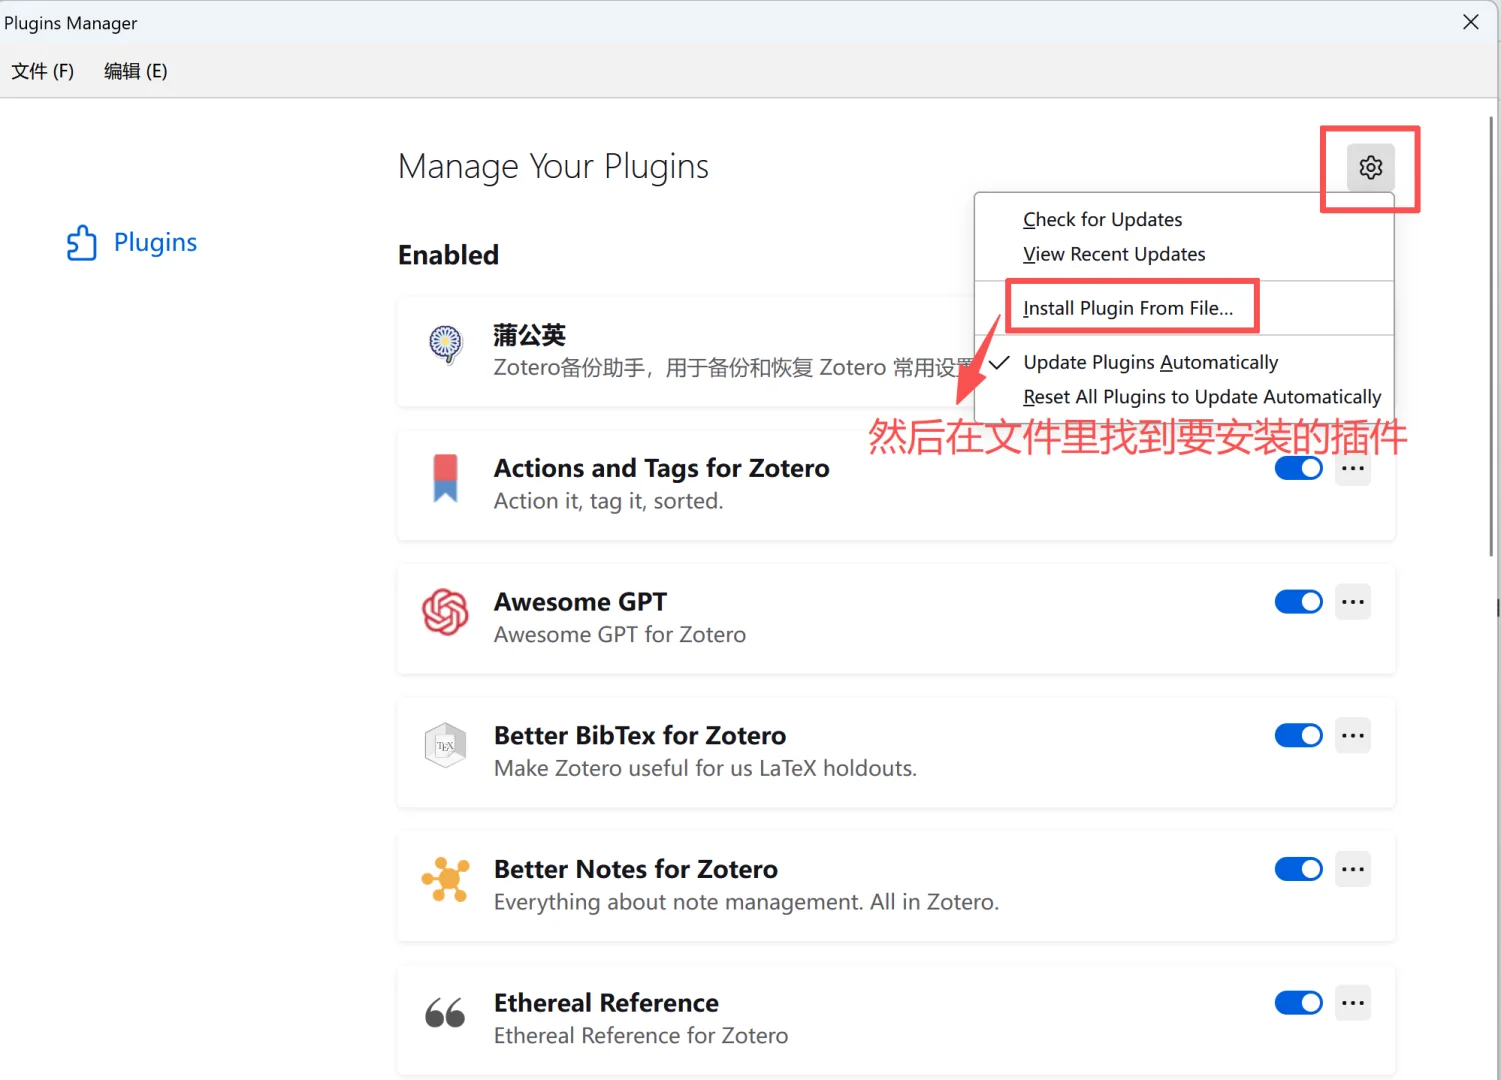Close the Plugins Manager window
1501x1080 pixels.
point(1470,22)
